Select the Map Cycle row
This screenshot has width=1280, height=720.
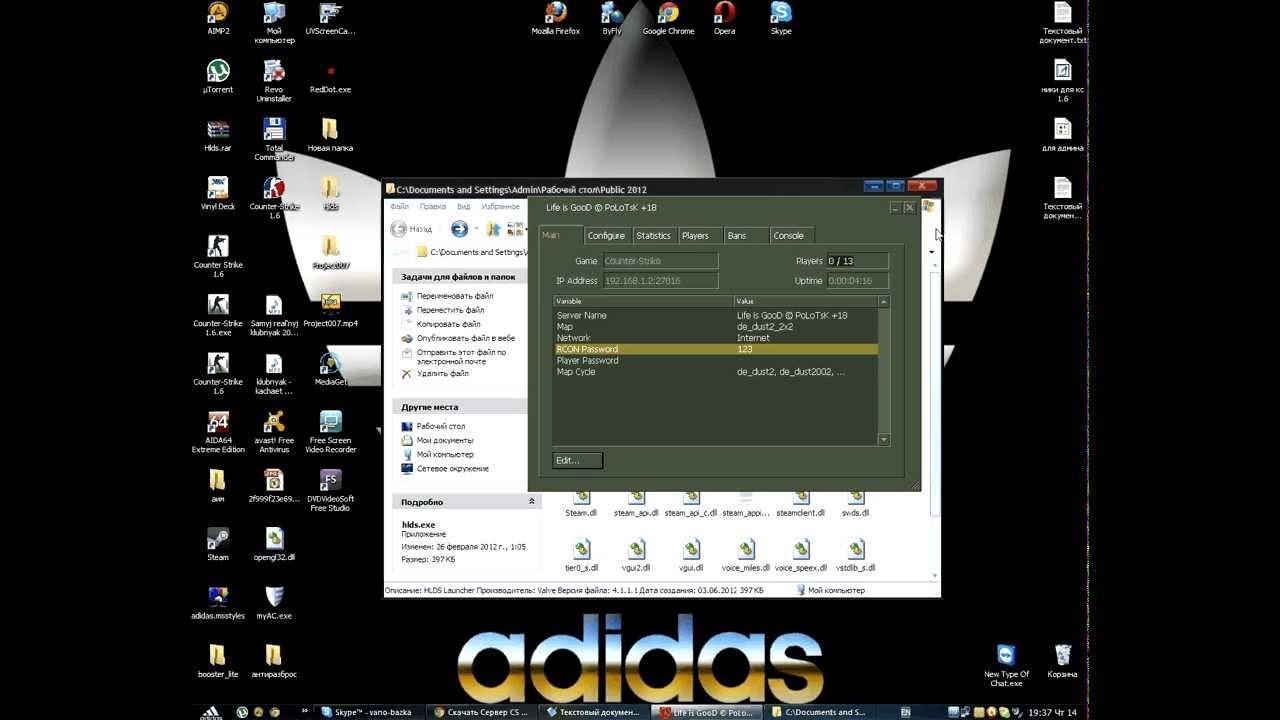pos(716,372)
